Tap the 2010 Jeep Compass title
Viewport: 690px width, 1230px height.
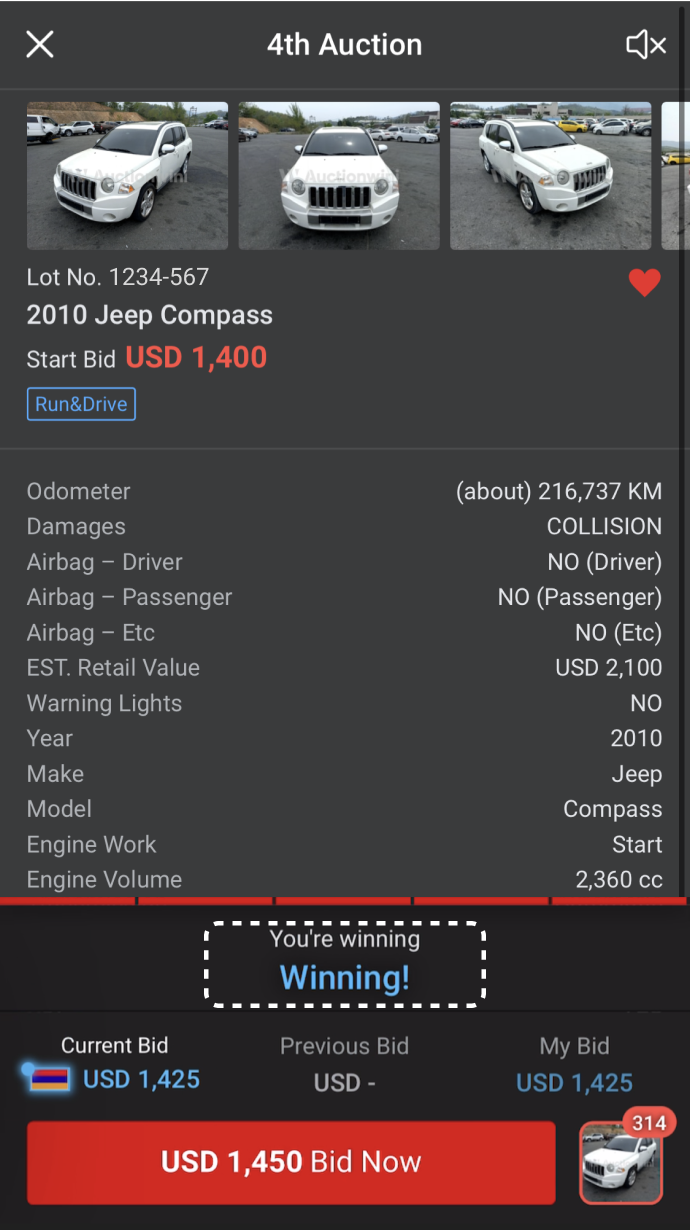pyautogui.click(x=150, y=315)
